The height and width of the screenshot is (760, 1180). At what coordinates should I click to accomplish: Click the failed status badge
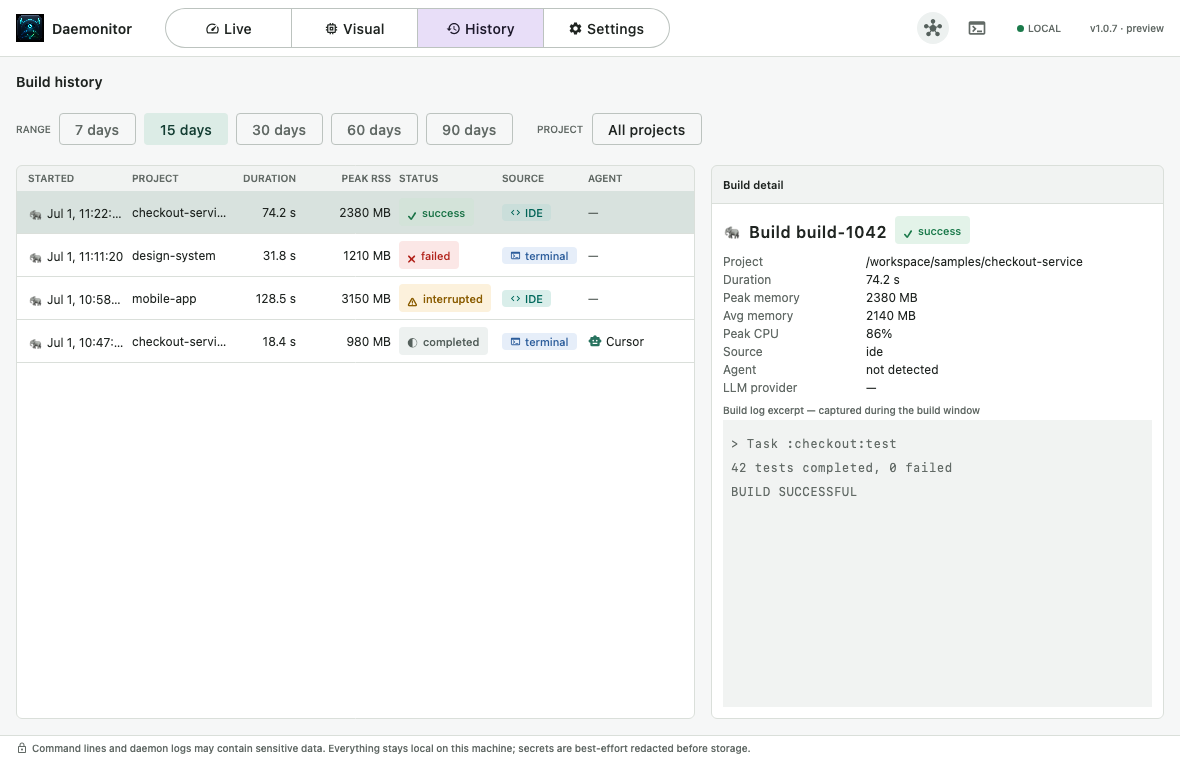[x=428, y=256]
